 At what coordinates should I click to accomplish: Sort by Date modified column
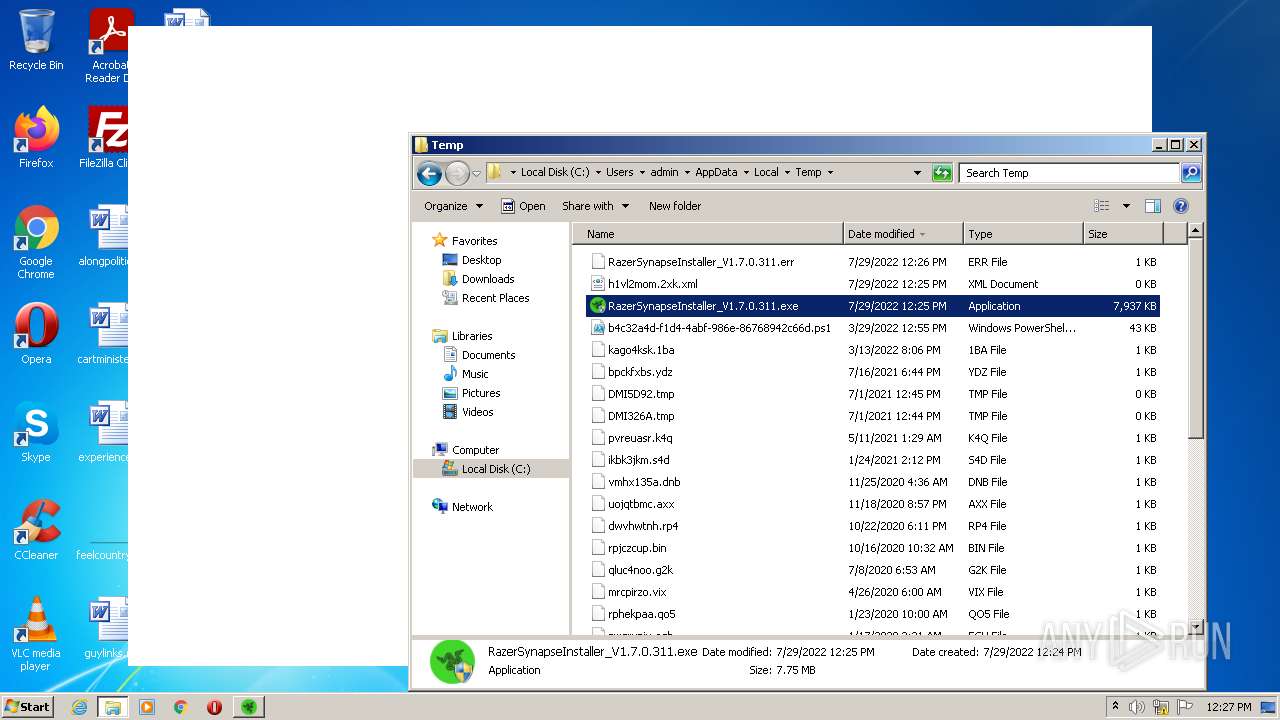point(903,234)
